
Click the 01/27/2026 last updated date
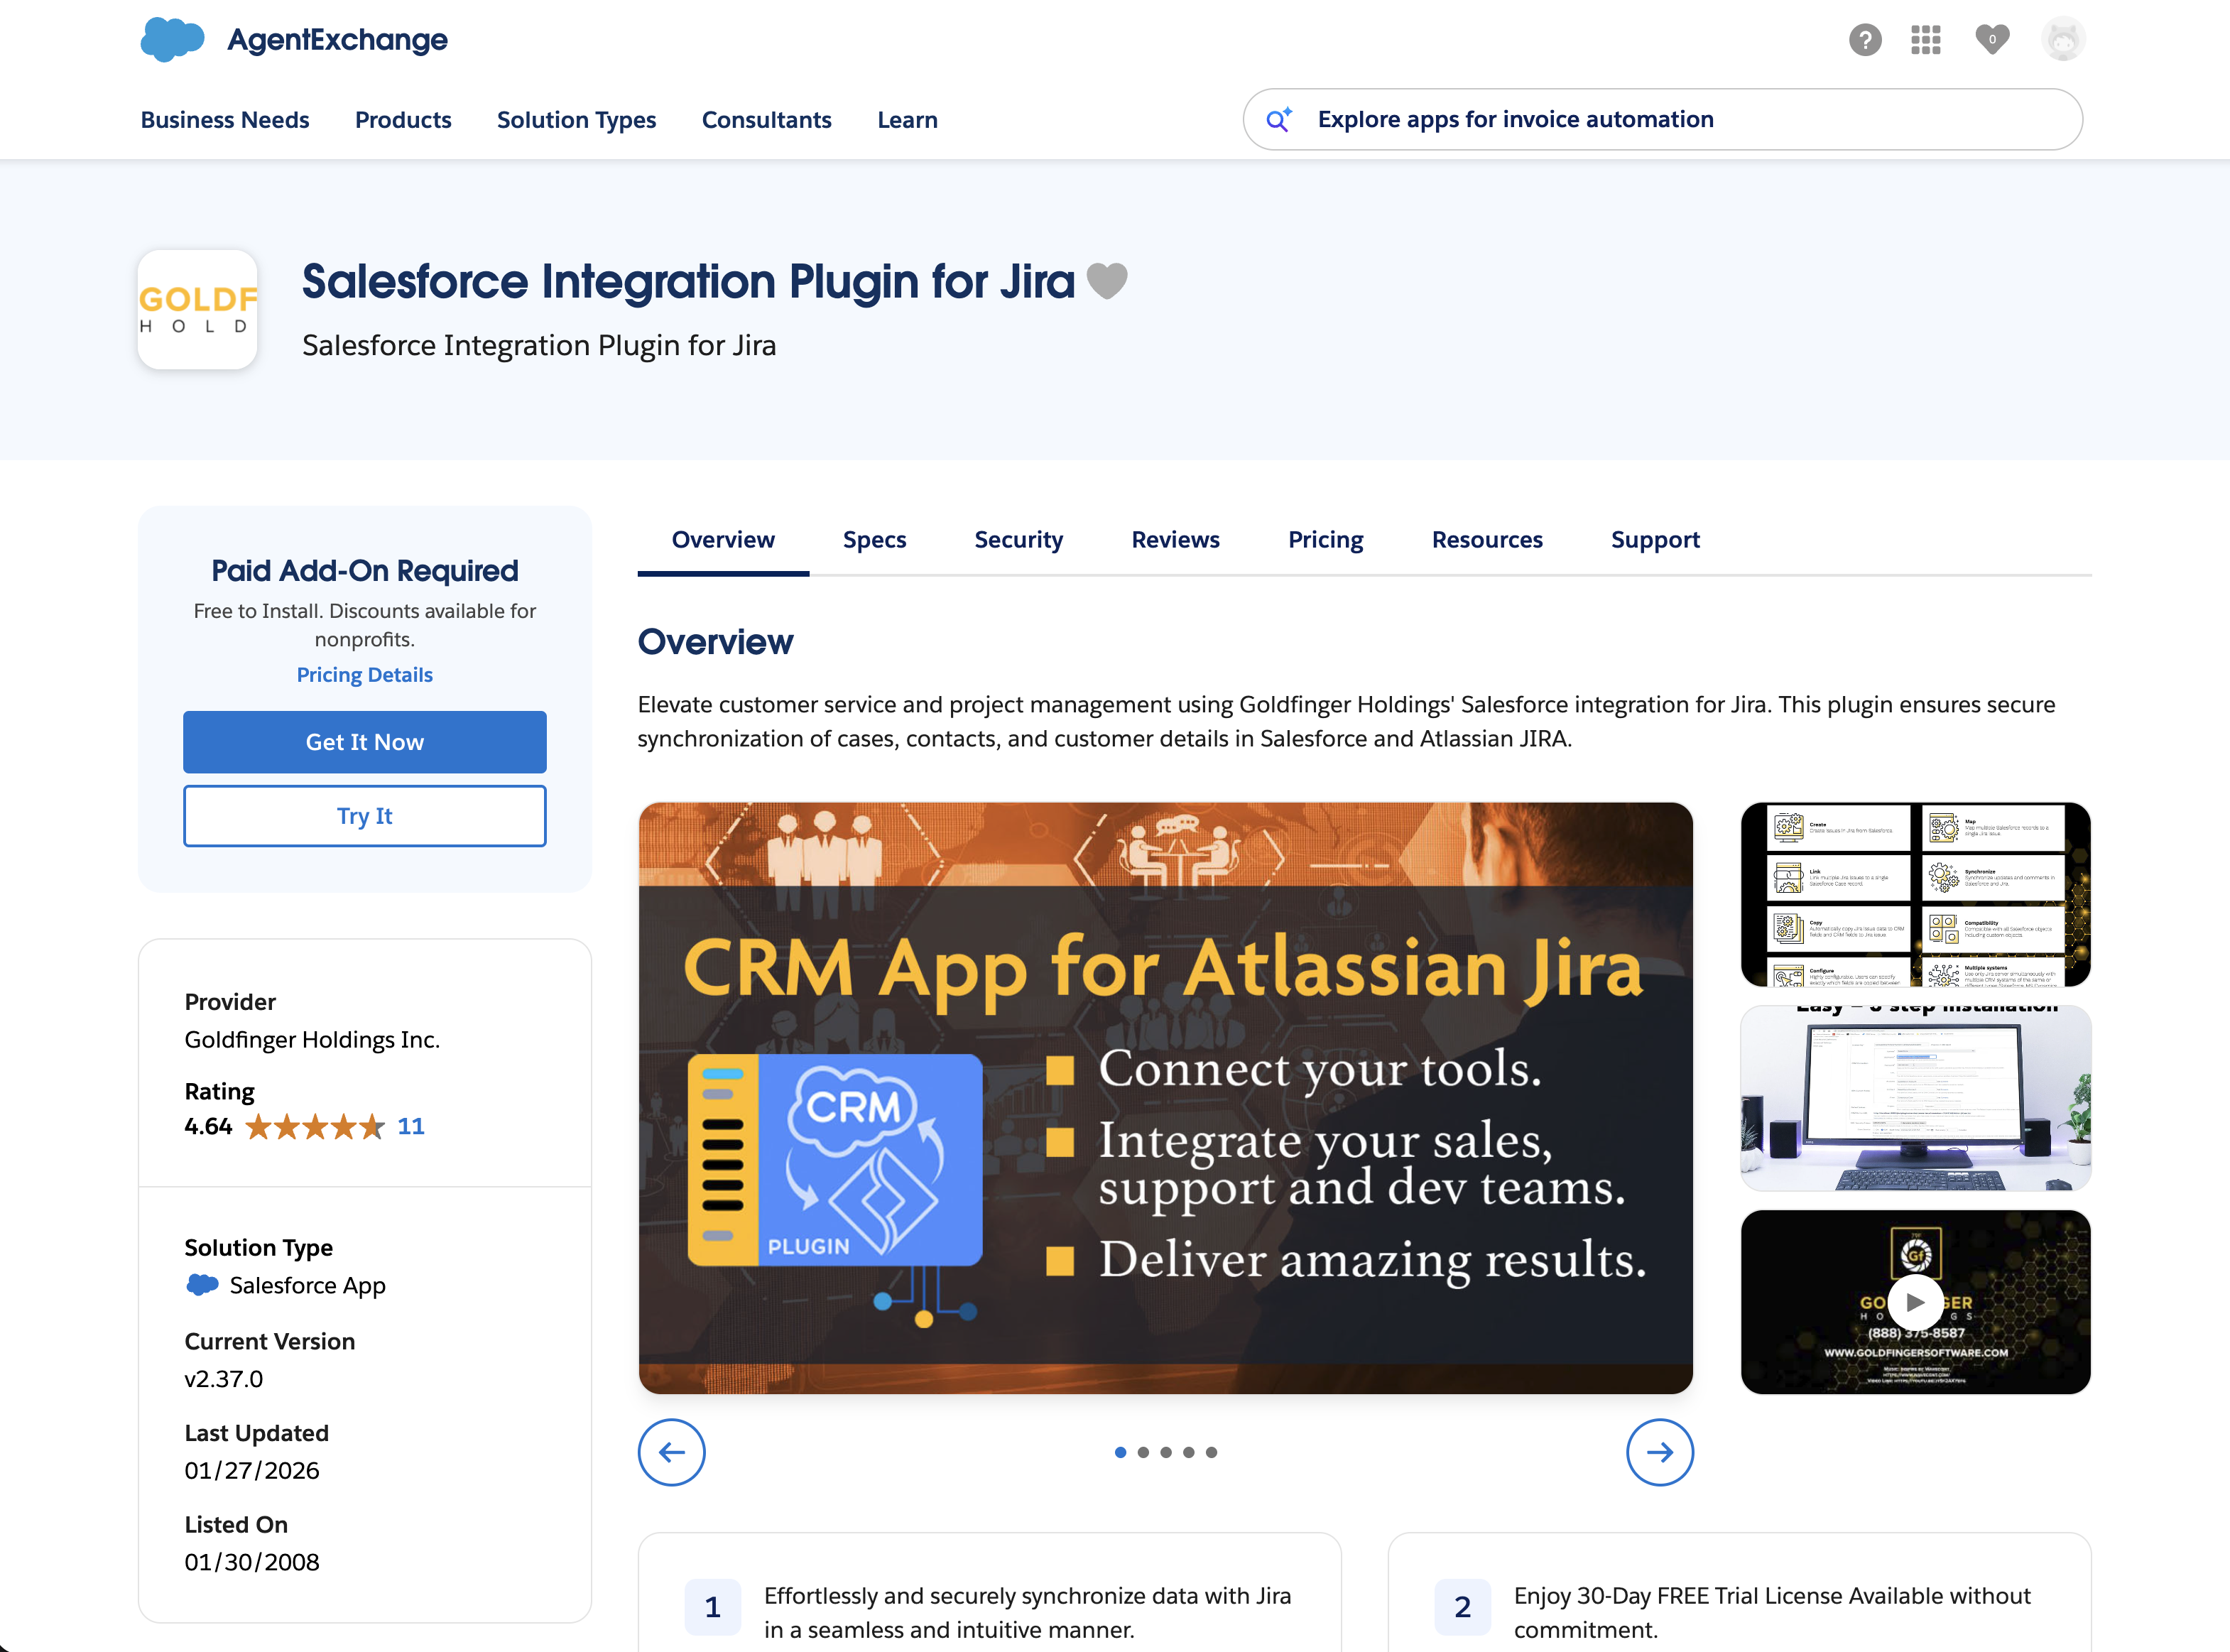coord(252,1471)
